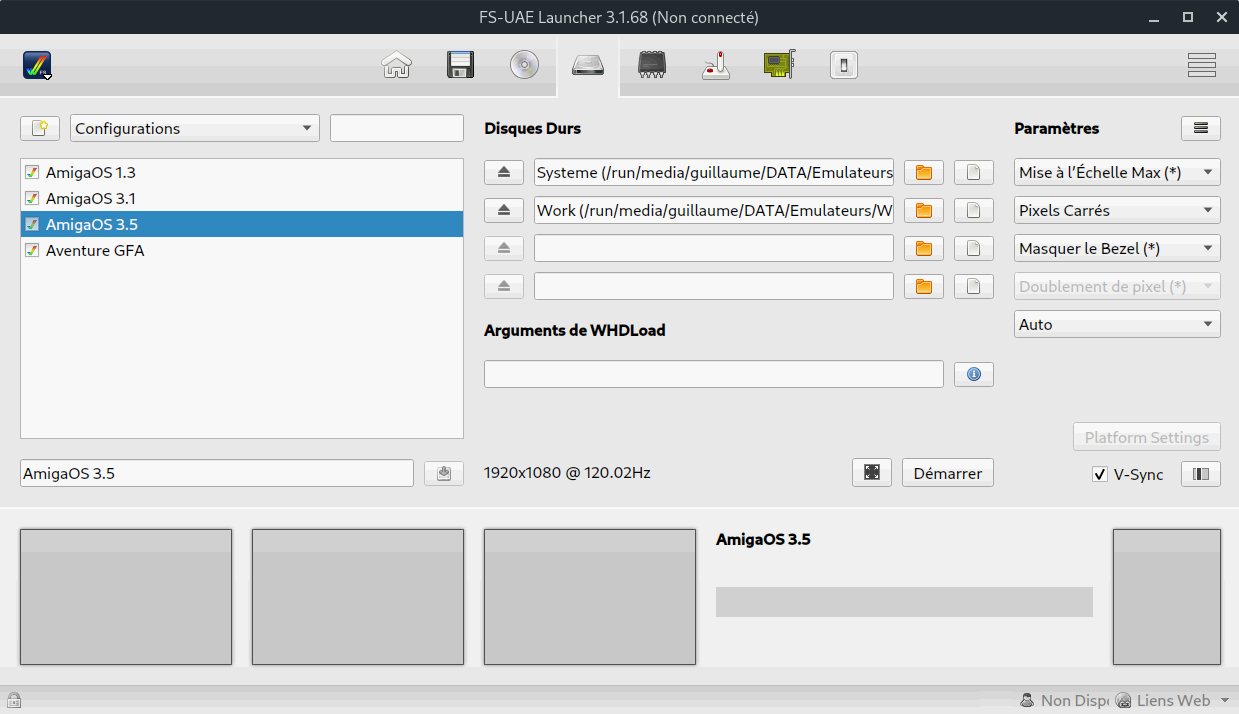The image size is (1239, 714).
Task: Browse file for Systeme hard drive
Action: [x=974, y=172]
